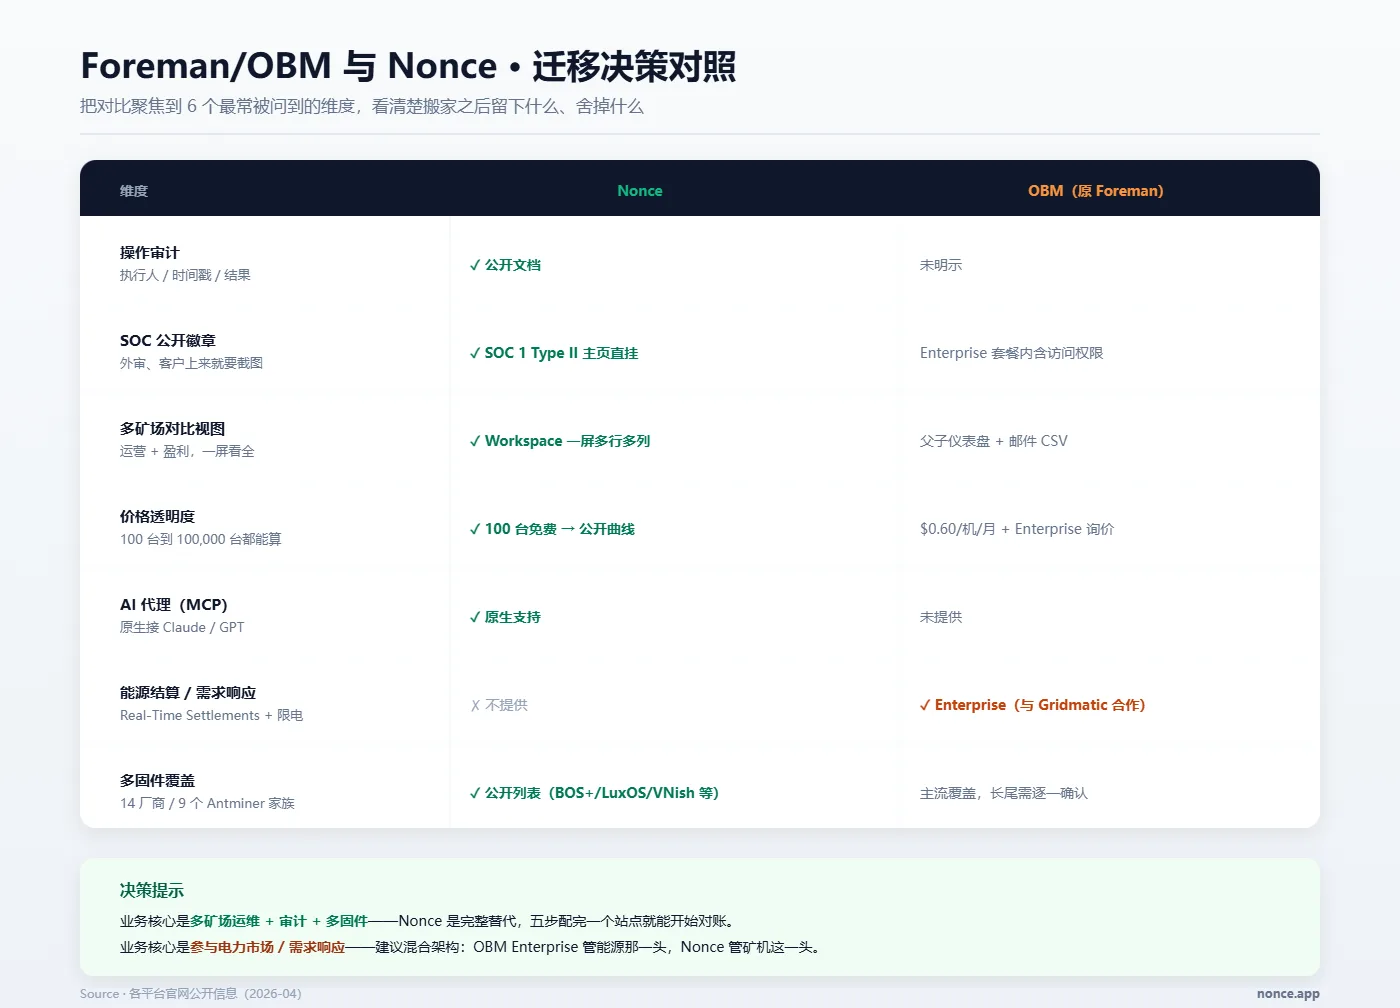Click '主流覆盖，长尾需逐一确认' cell
This screenshot has width=1400, height=1008.
pos(1004,793)
